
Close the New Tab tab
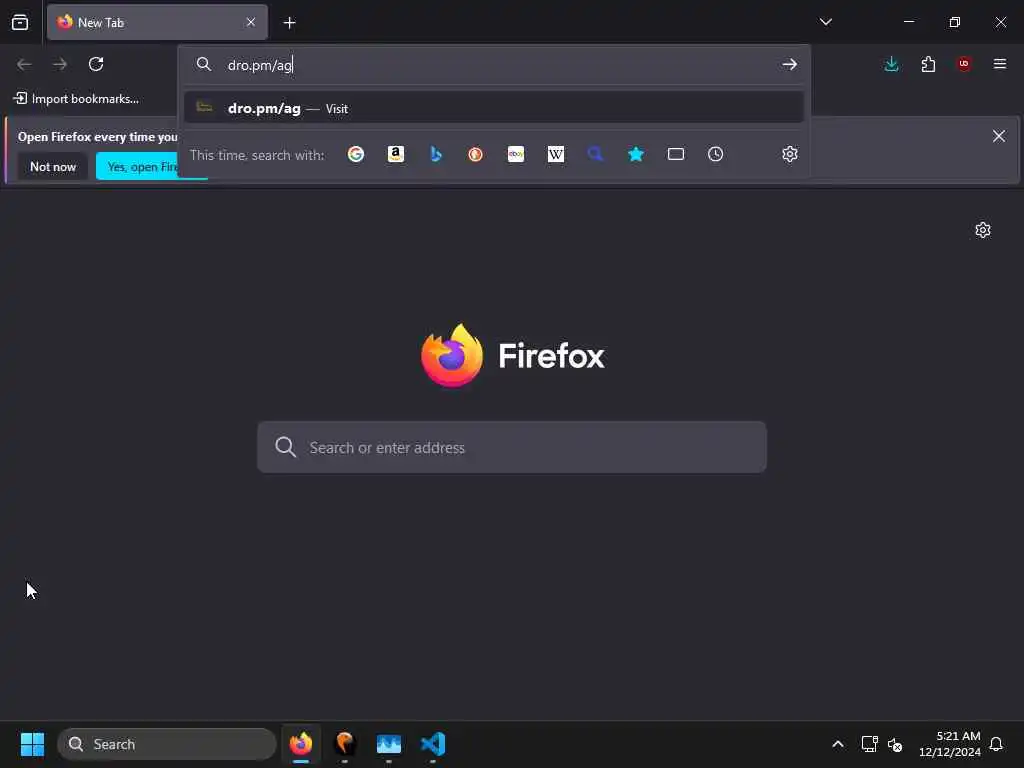(251, 22)
